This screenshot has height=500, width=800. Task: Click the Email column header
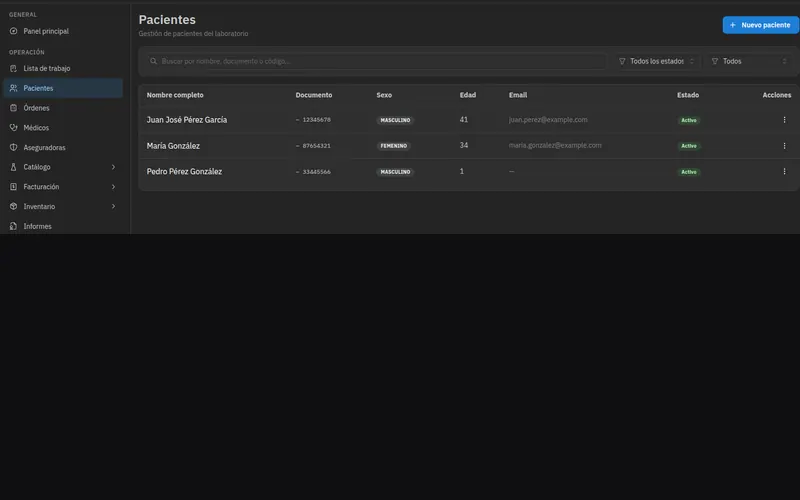click(518, 95)
